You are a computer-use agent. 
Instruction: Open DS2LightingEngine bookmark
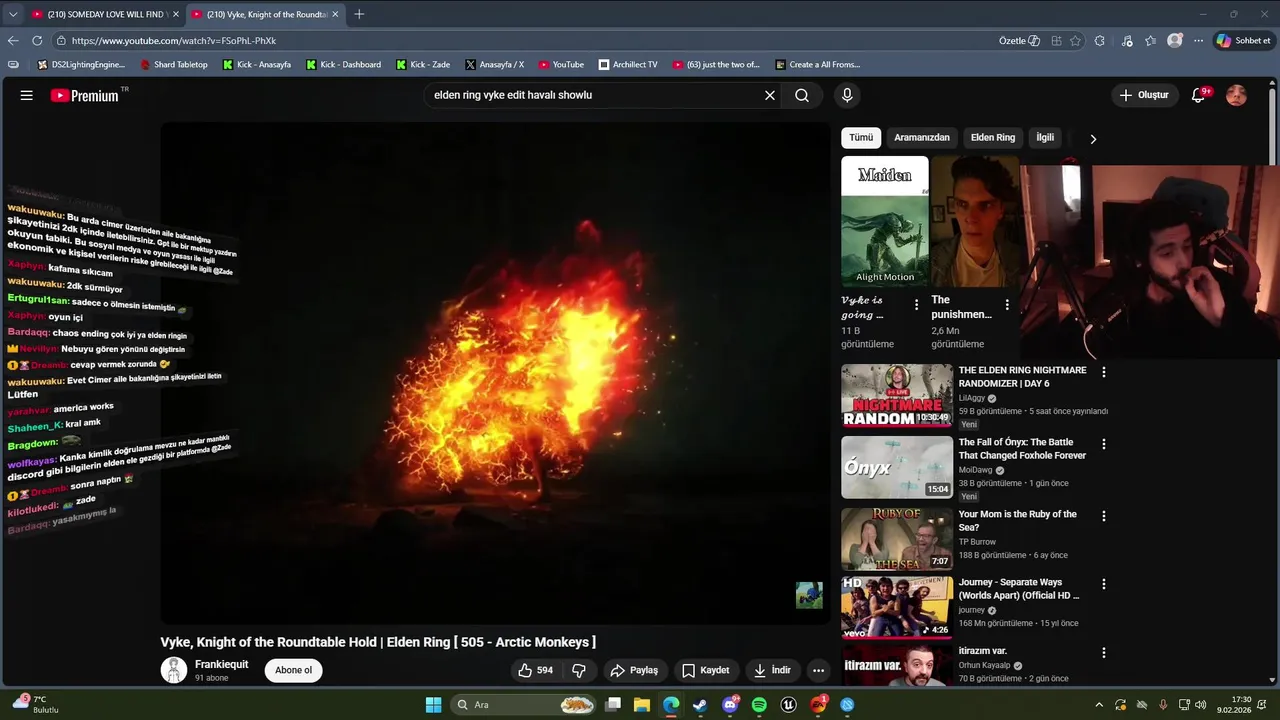point(81,65)
